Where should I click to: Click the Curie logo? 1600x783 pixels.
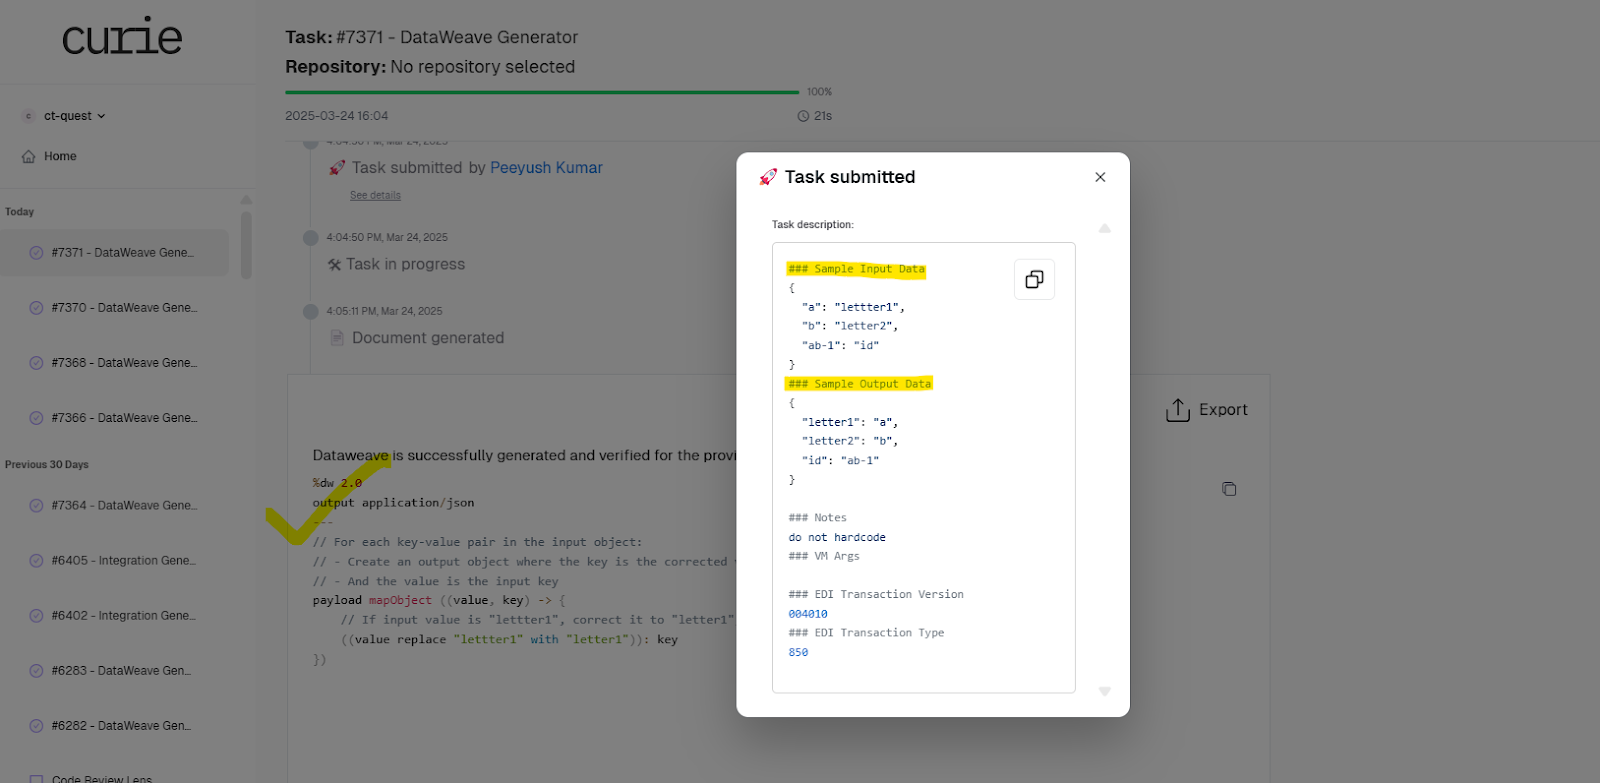click(x=122, y=37)
